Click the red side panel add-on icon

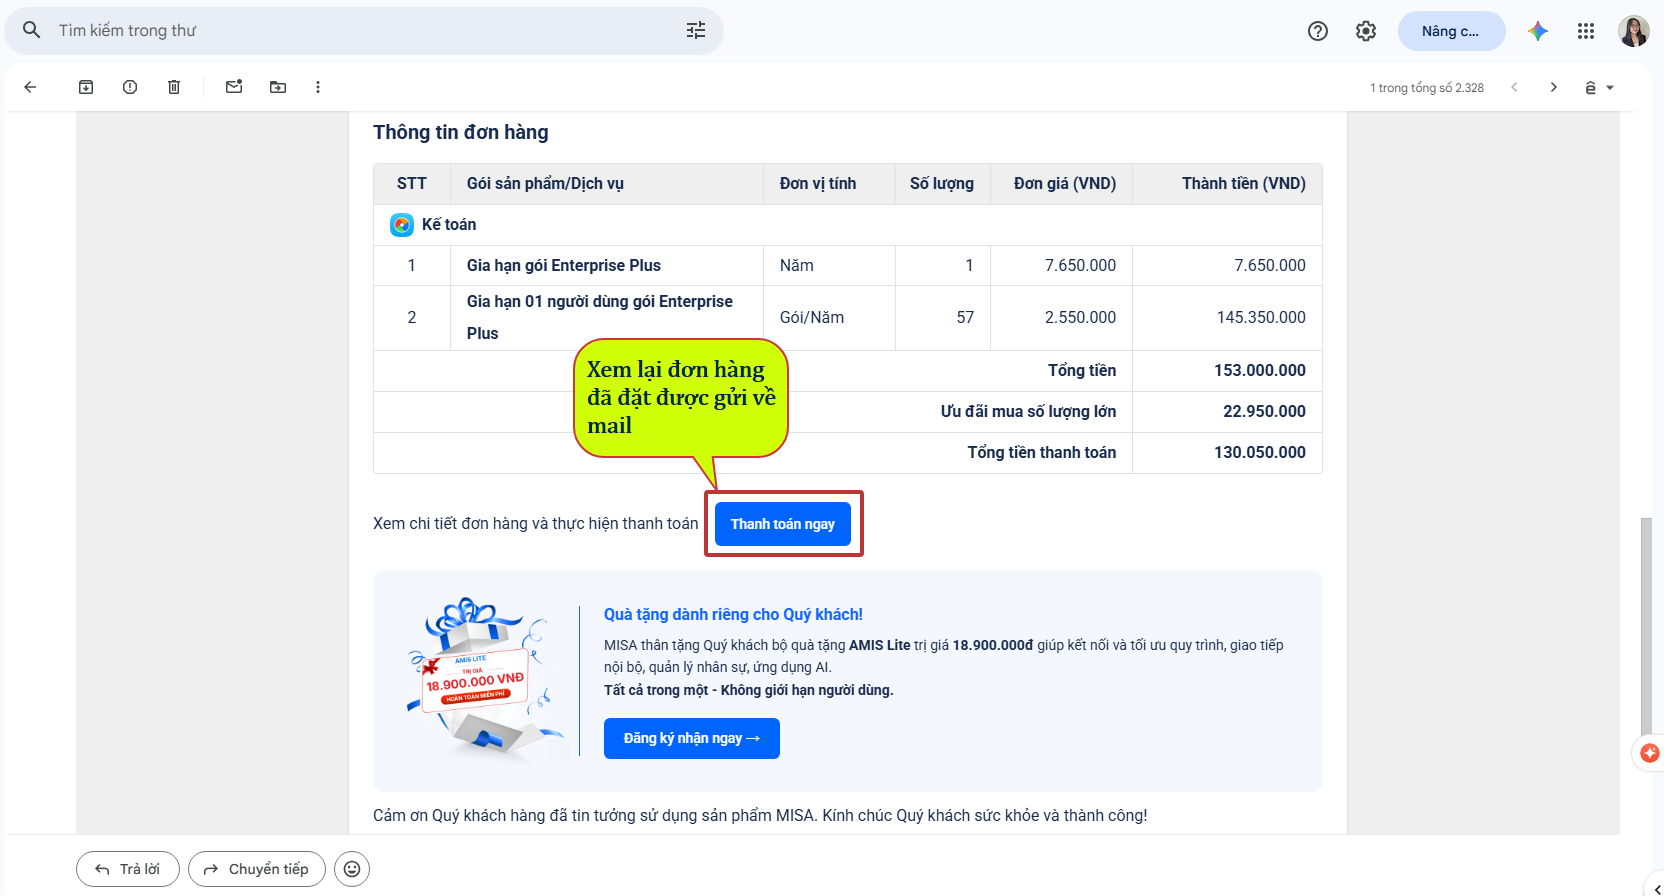1650,753
